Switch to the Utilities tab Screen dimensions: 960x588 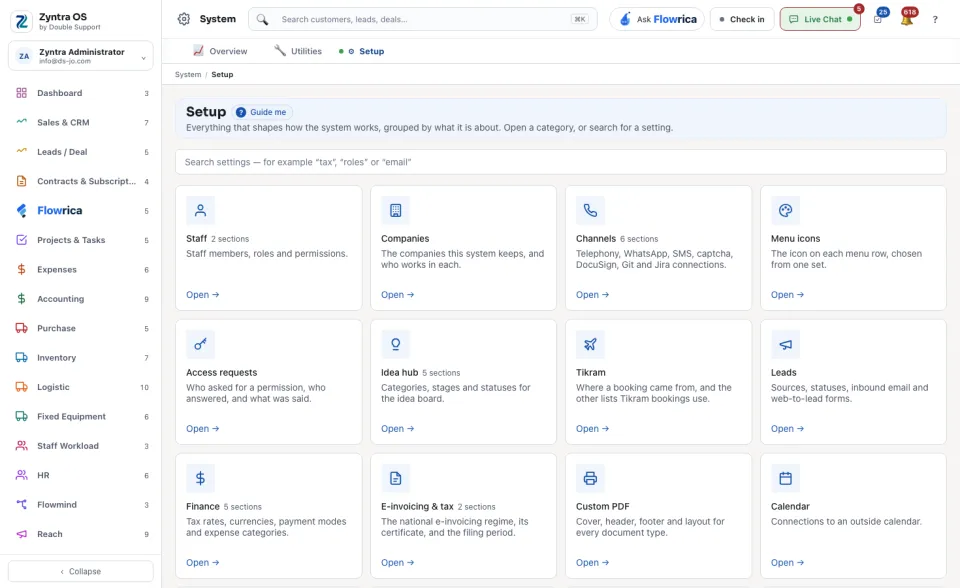pos(298,51)
